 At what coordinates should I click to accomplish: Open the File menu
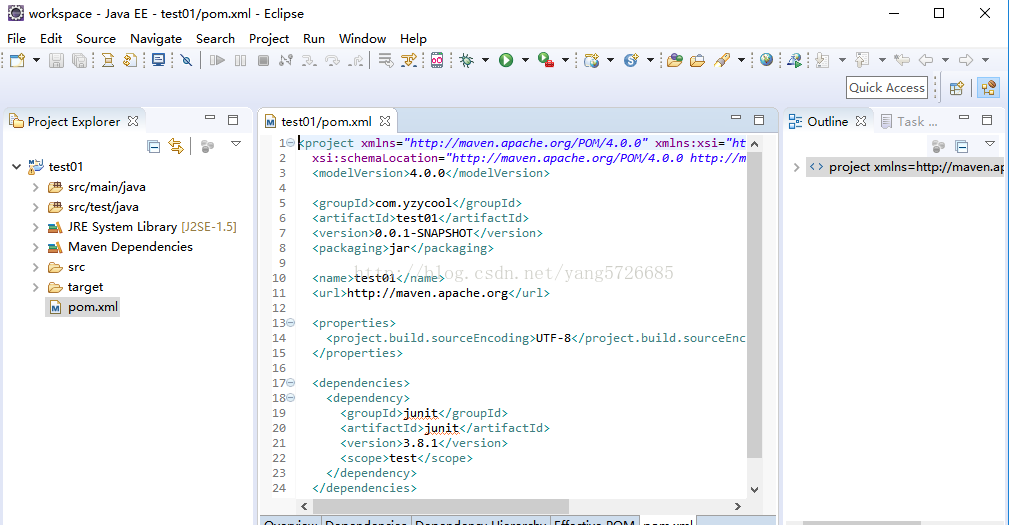[16, 39]
